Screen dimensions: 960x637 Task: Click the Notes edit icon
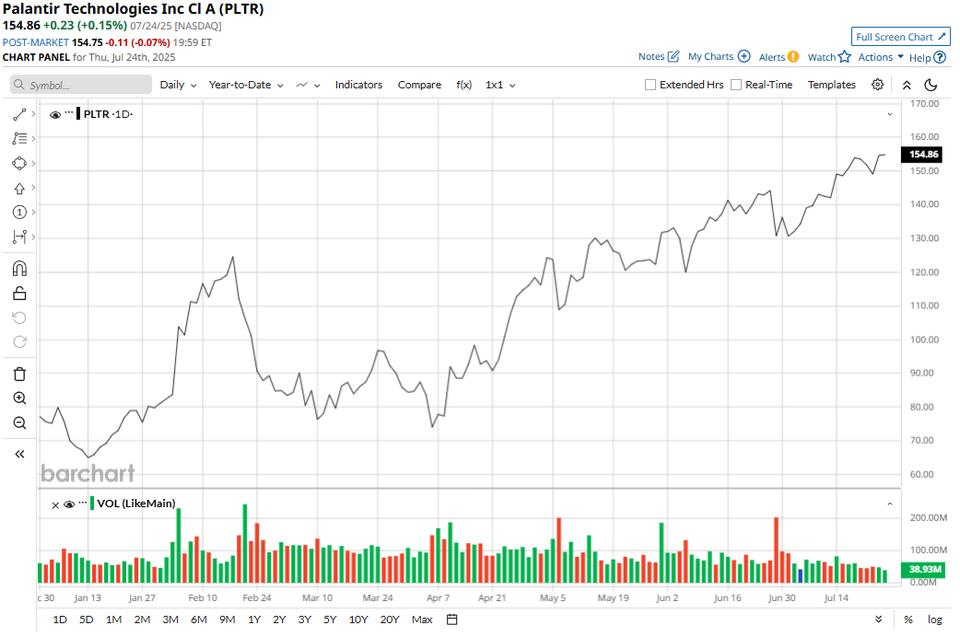tap(673, 56)
